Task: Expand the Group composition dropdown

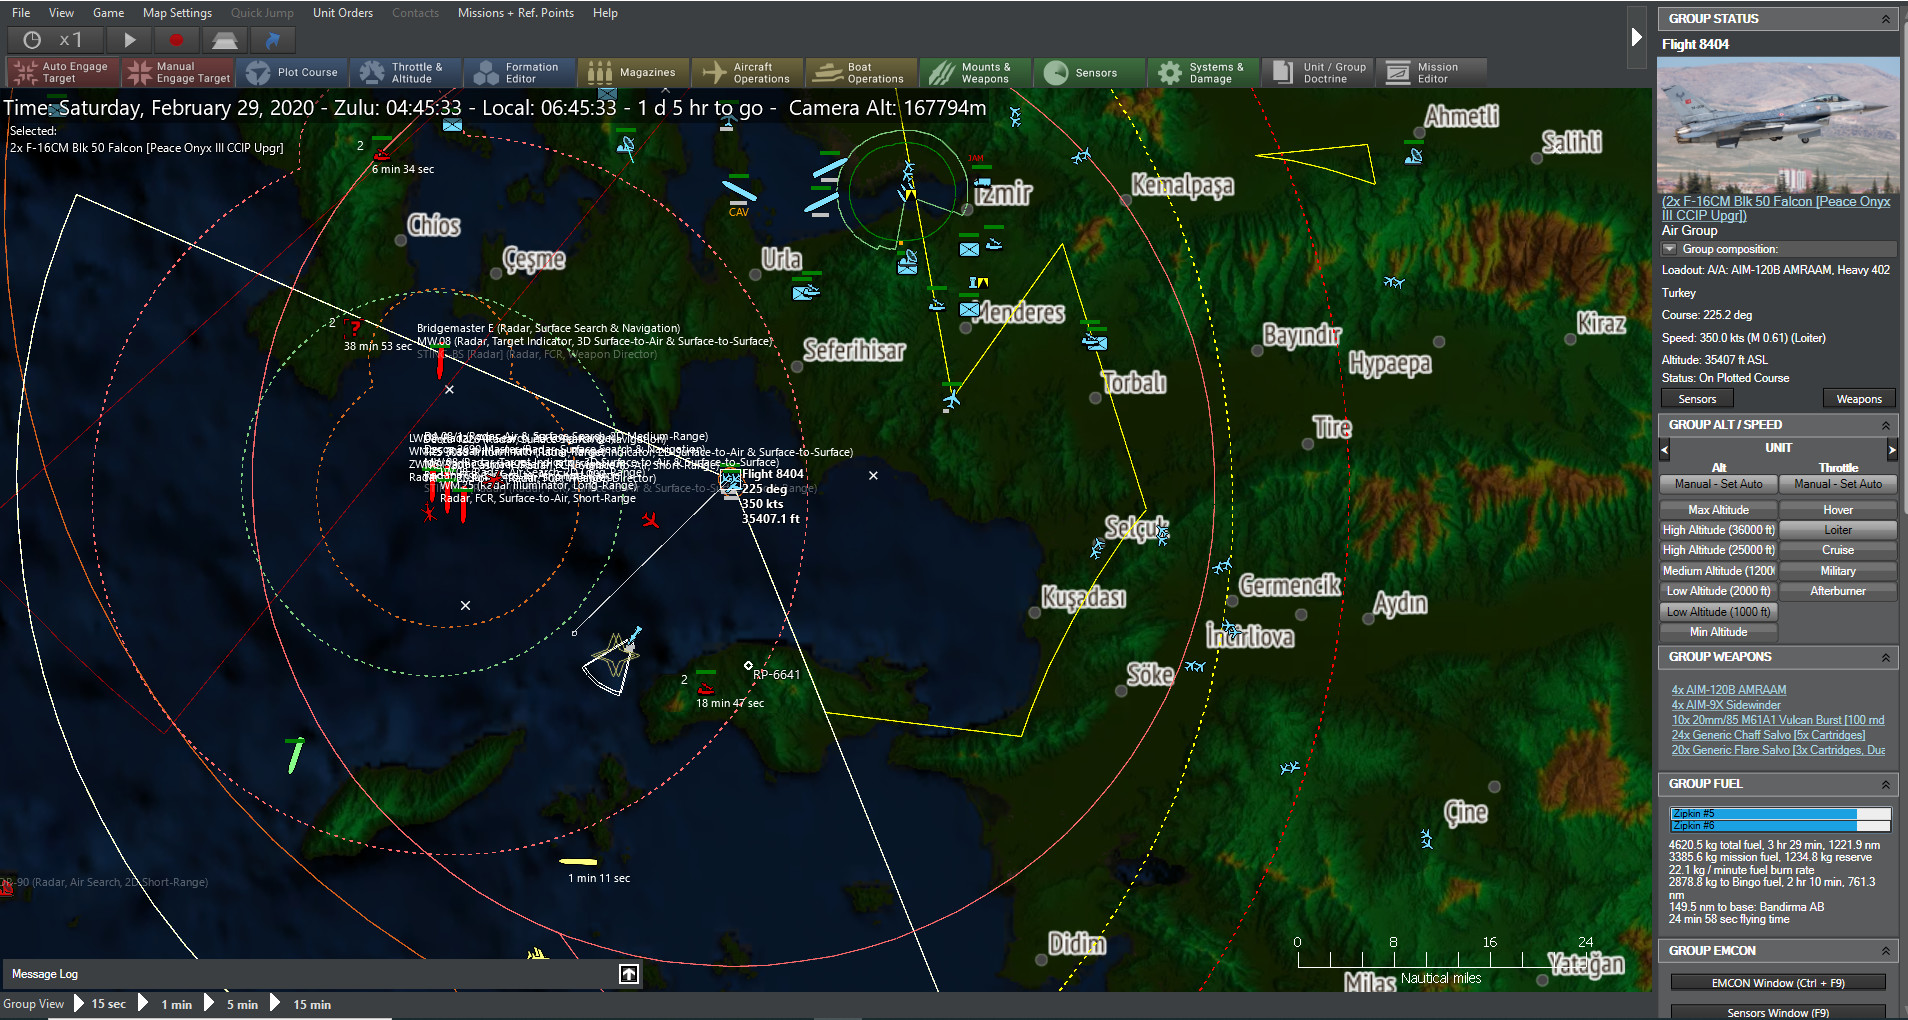Action: tap(1672, 248)
